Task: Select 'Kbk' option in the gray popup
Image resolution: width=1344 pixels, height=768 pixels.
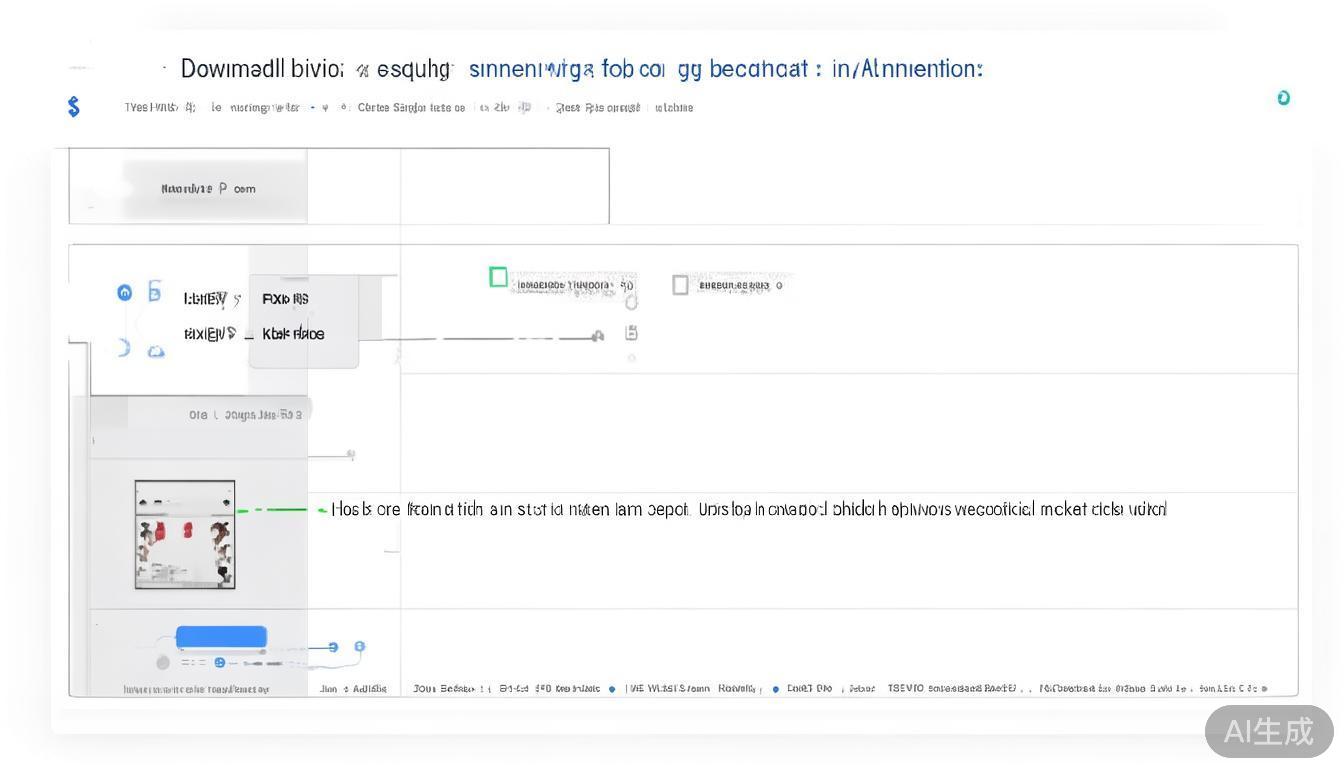Action: coord(293,334)
